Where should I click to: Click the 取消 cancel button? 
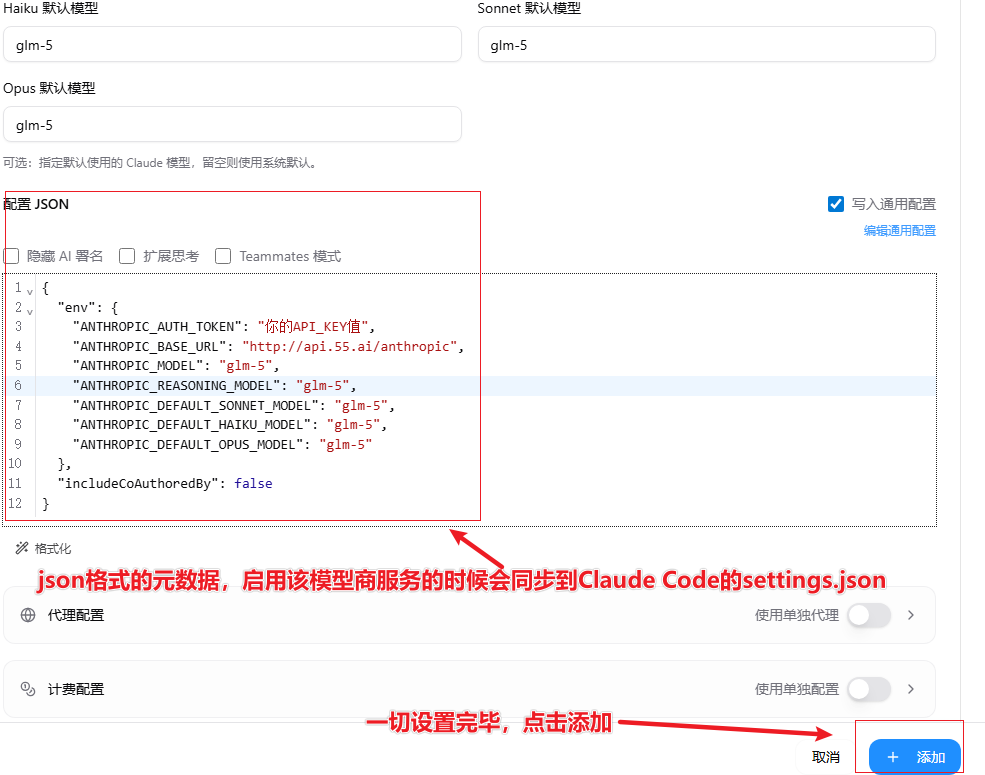[x=825, y=757]
